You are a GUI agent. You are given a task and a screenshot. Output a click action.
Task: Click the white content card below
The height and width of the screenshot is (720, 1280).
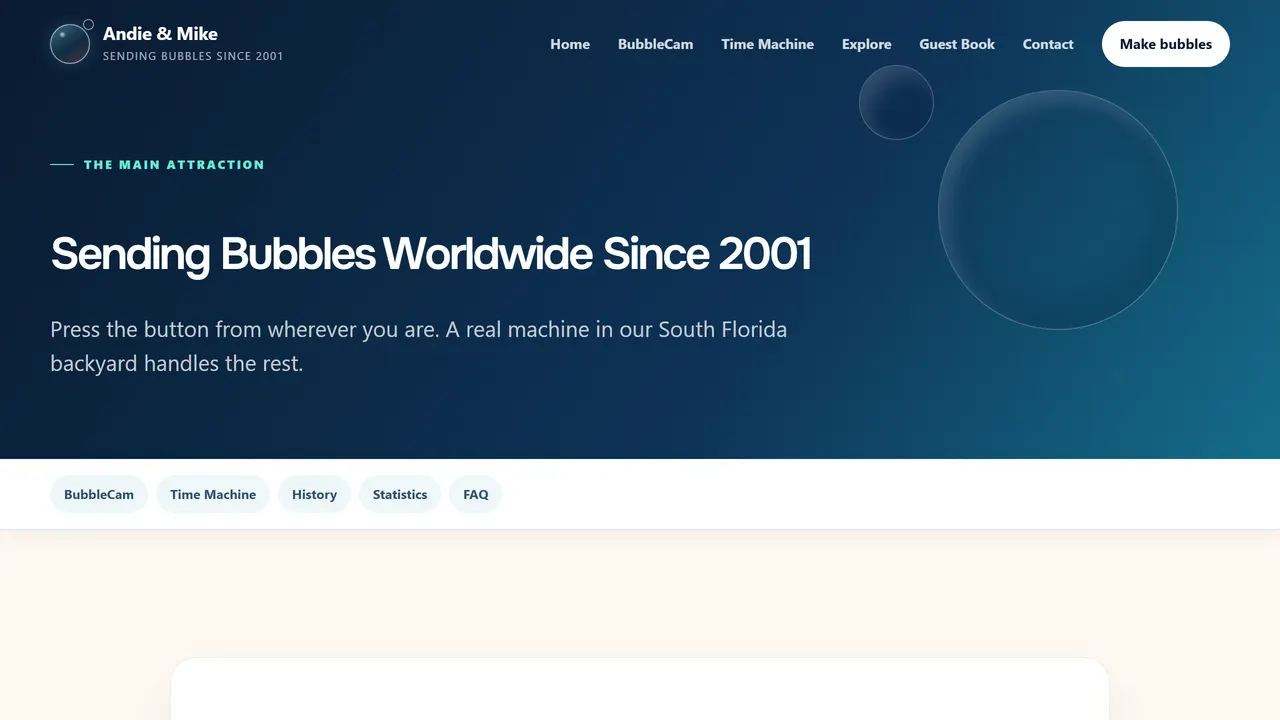(640, 689)
